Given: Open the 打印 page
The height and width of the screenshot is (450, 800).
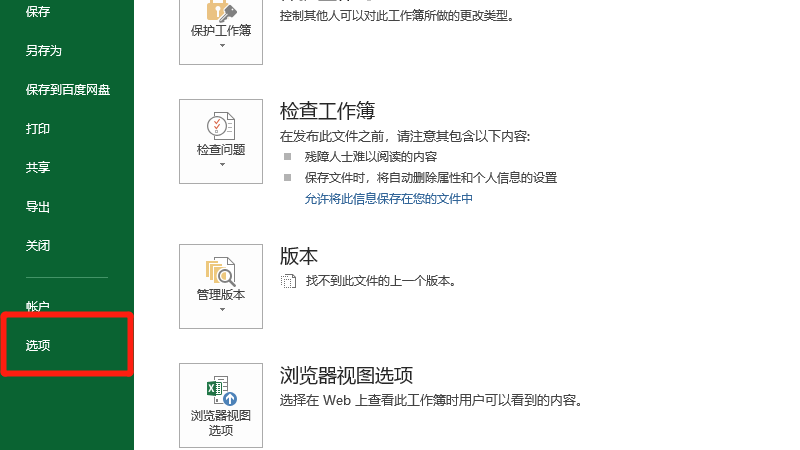Looking at the screenshot, I should coord(38,129).
